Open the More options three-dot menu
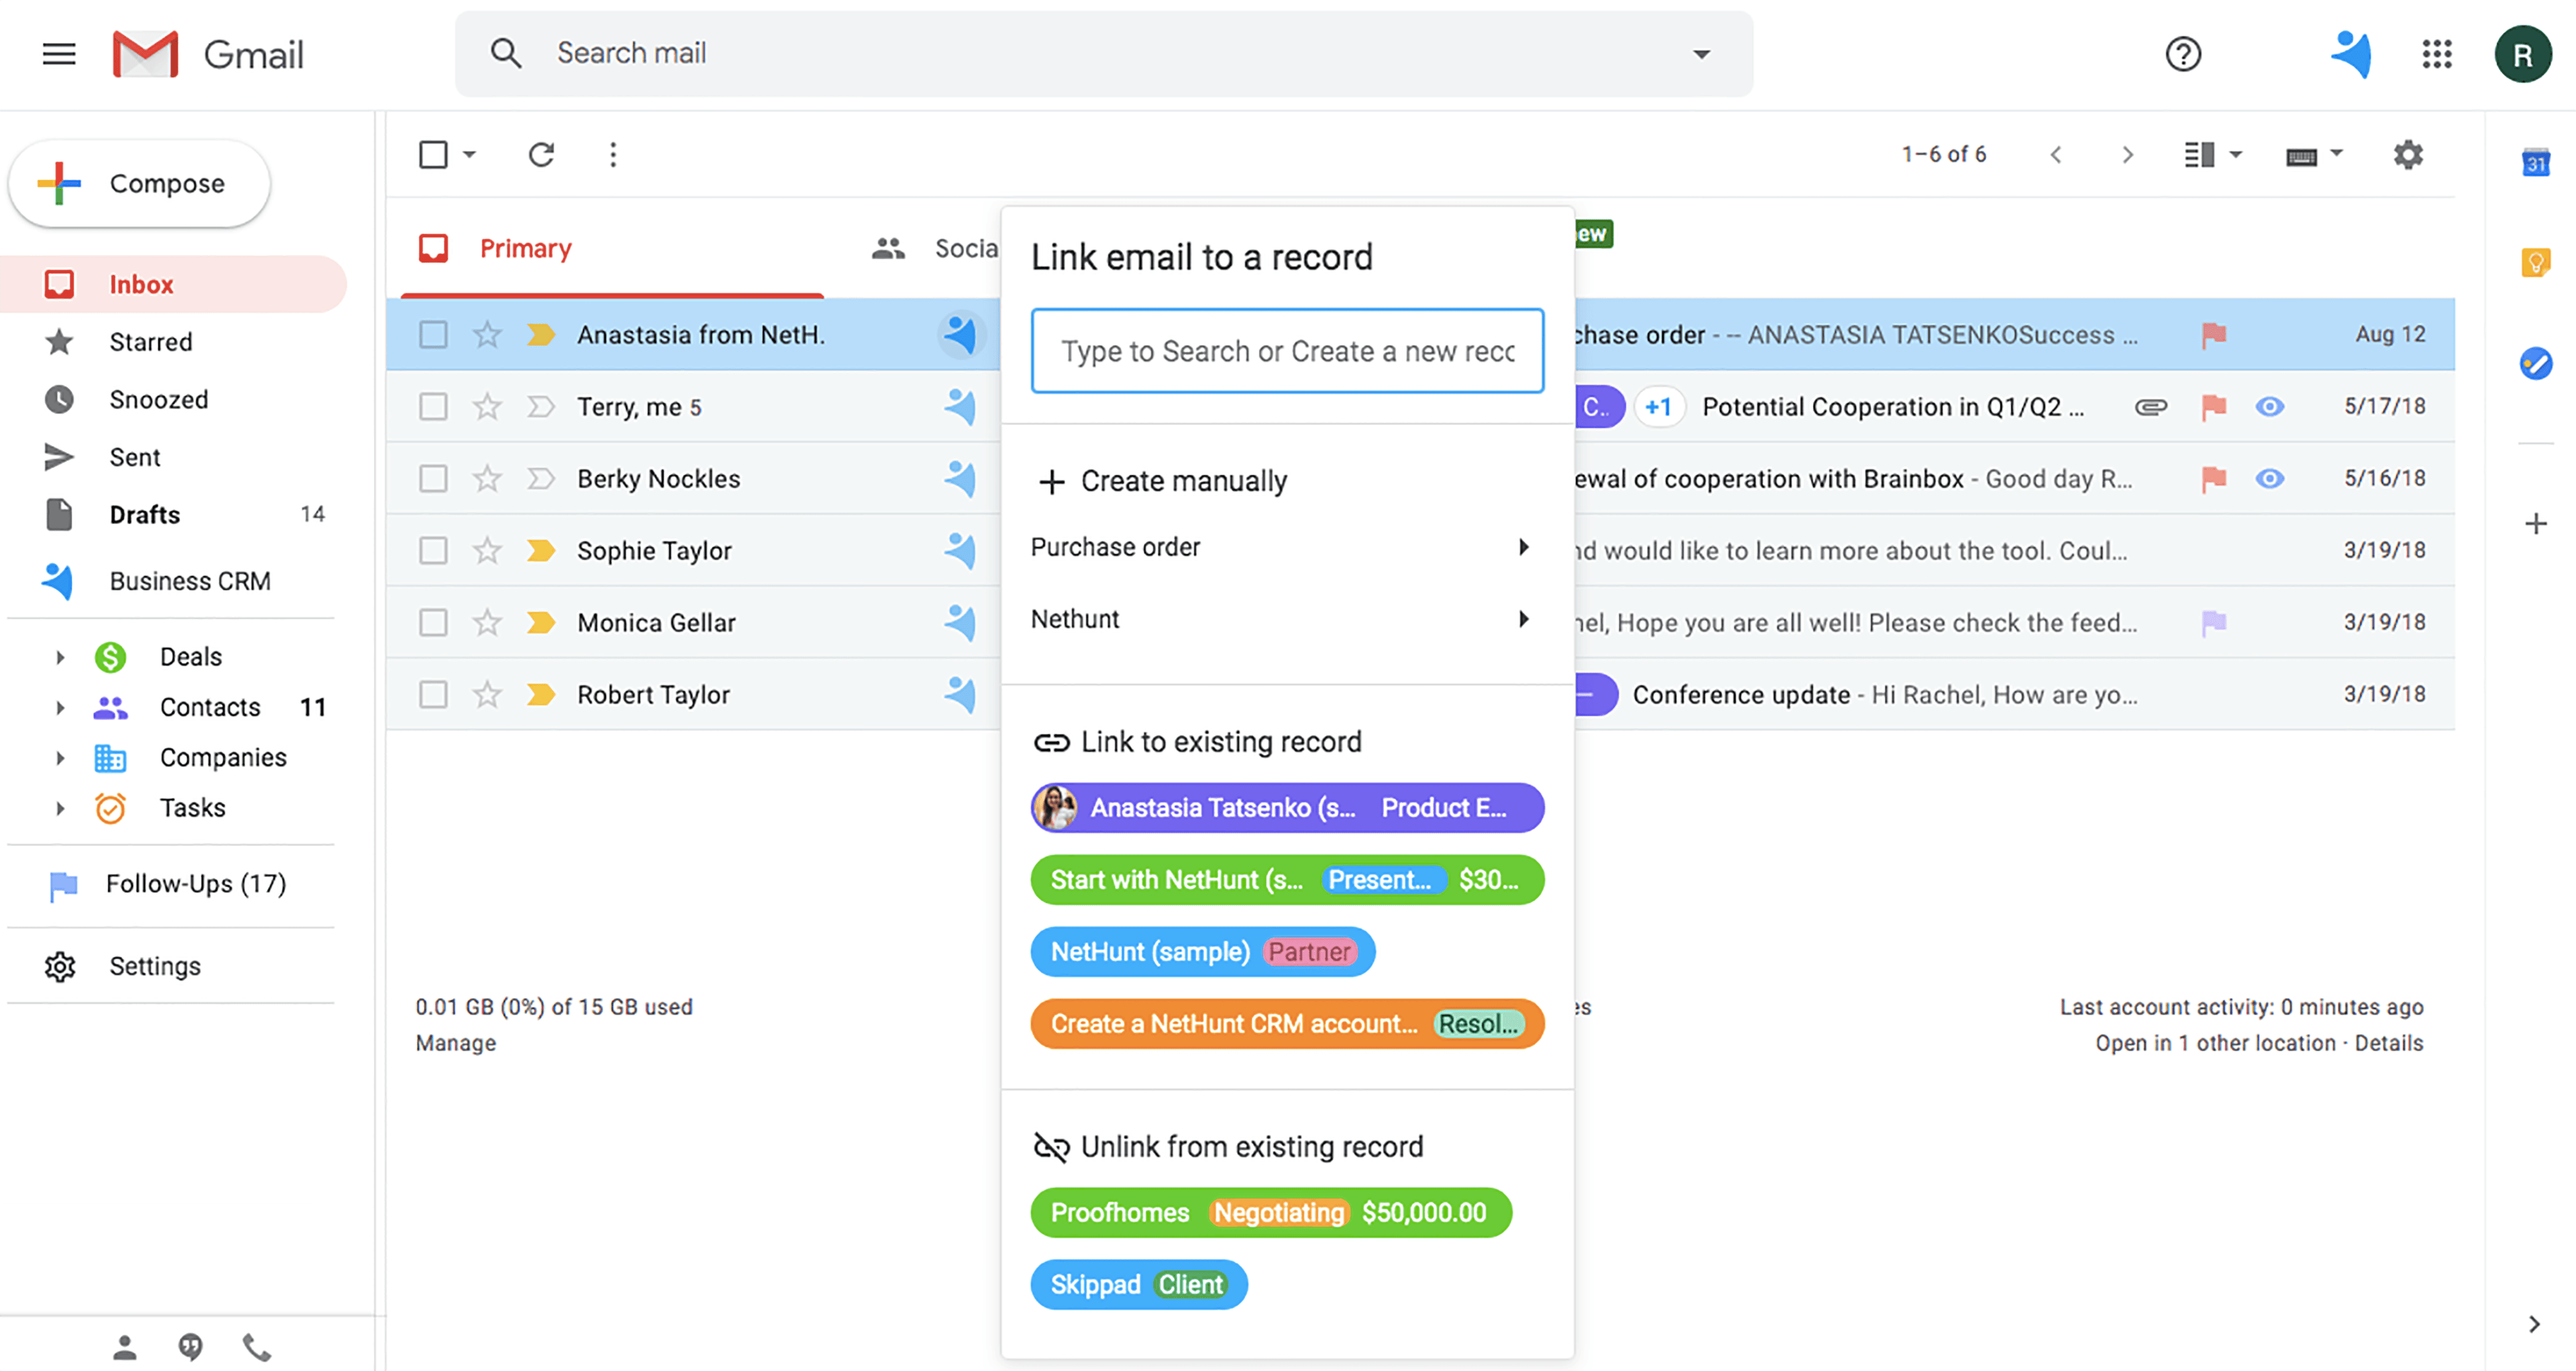Screen dimensions: 2576x1371 click(613, 154)
